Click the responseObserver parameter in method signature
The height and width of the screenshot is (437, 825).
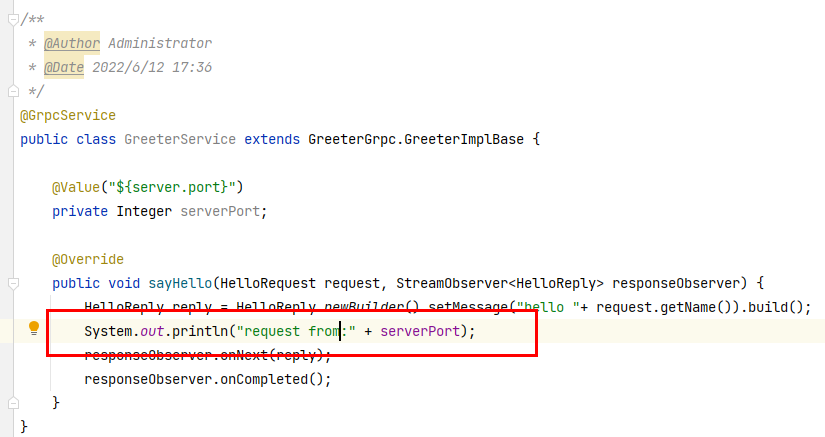point(676,284)
